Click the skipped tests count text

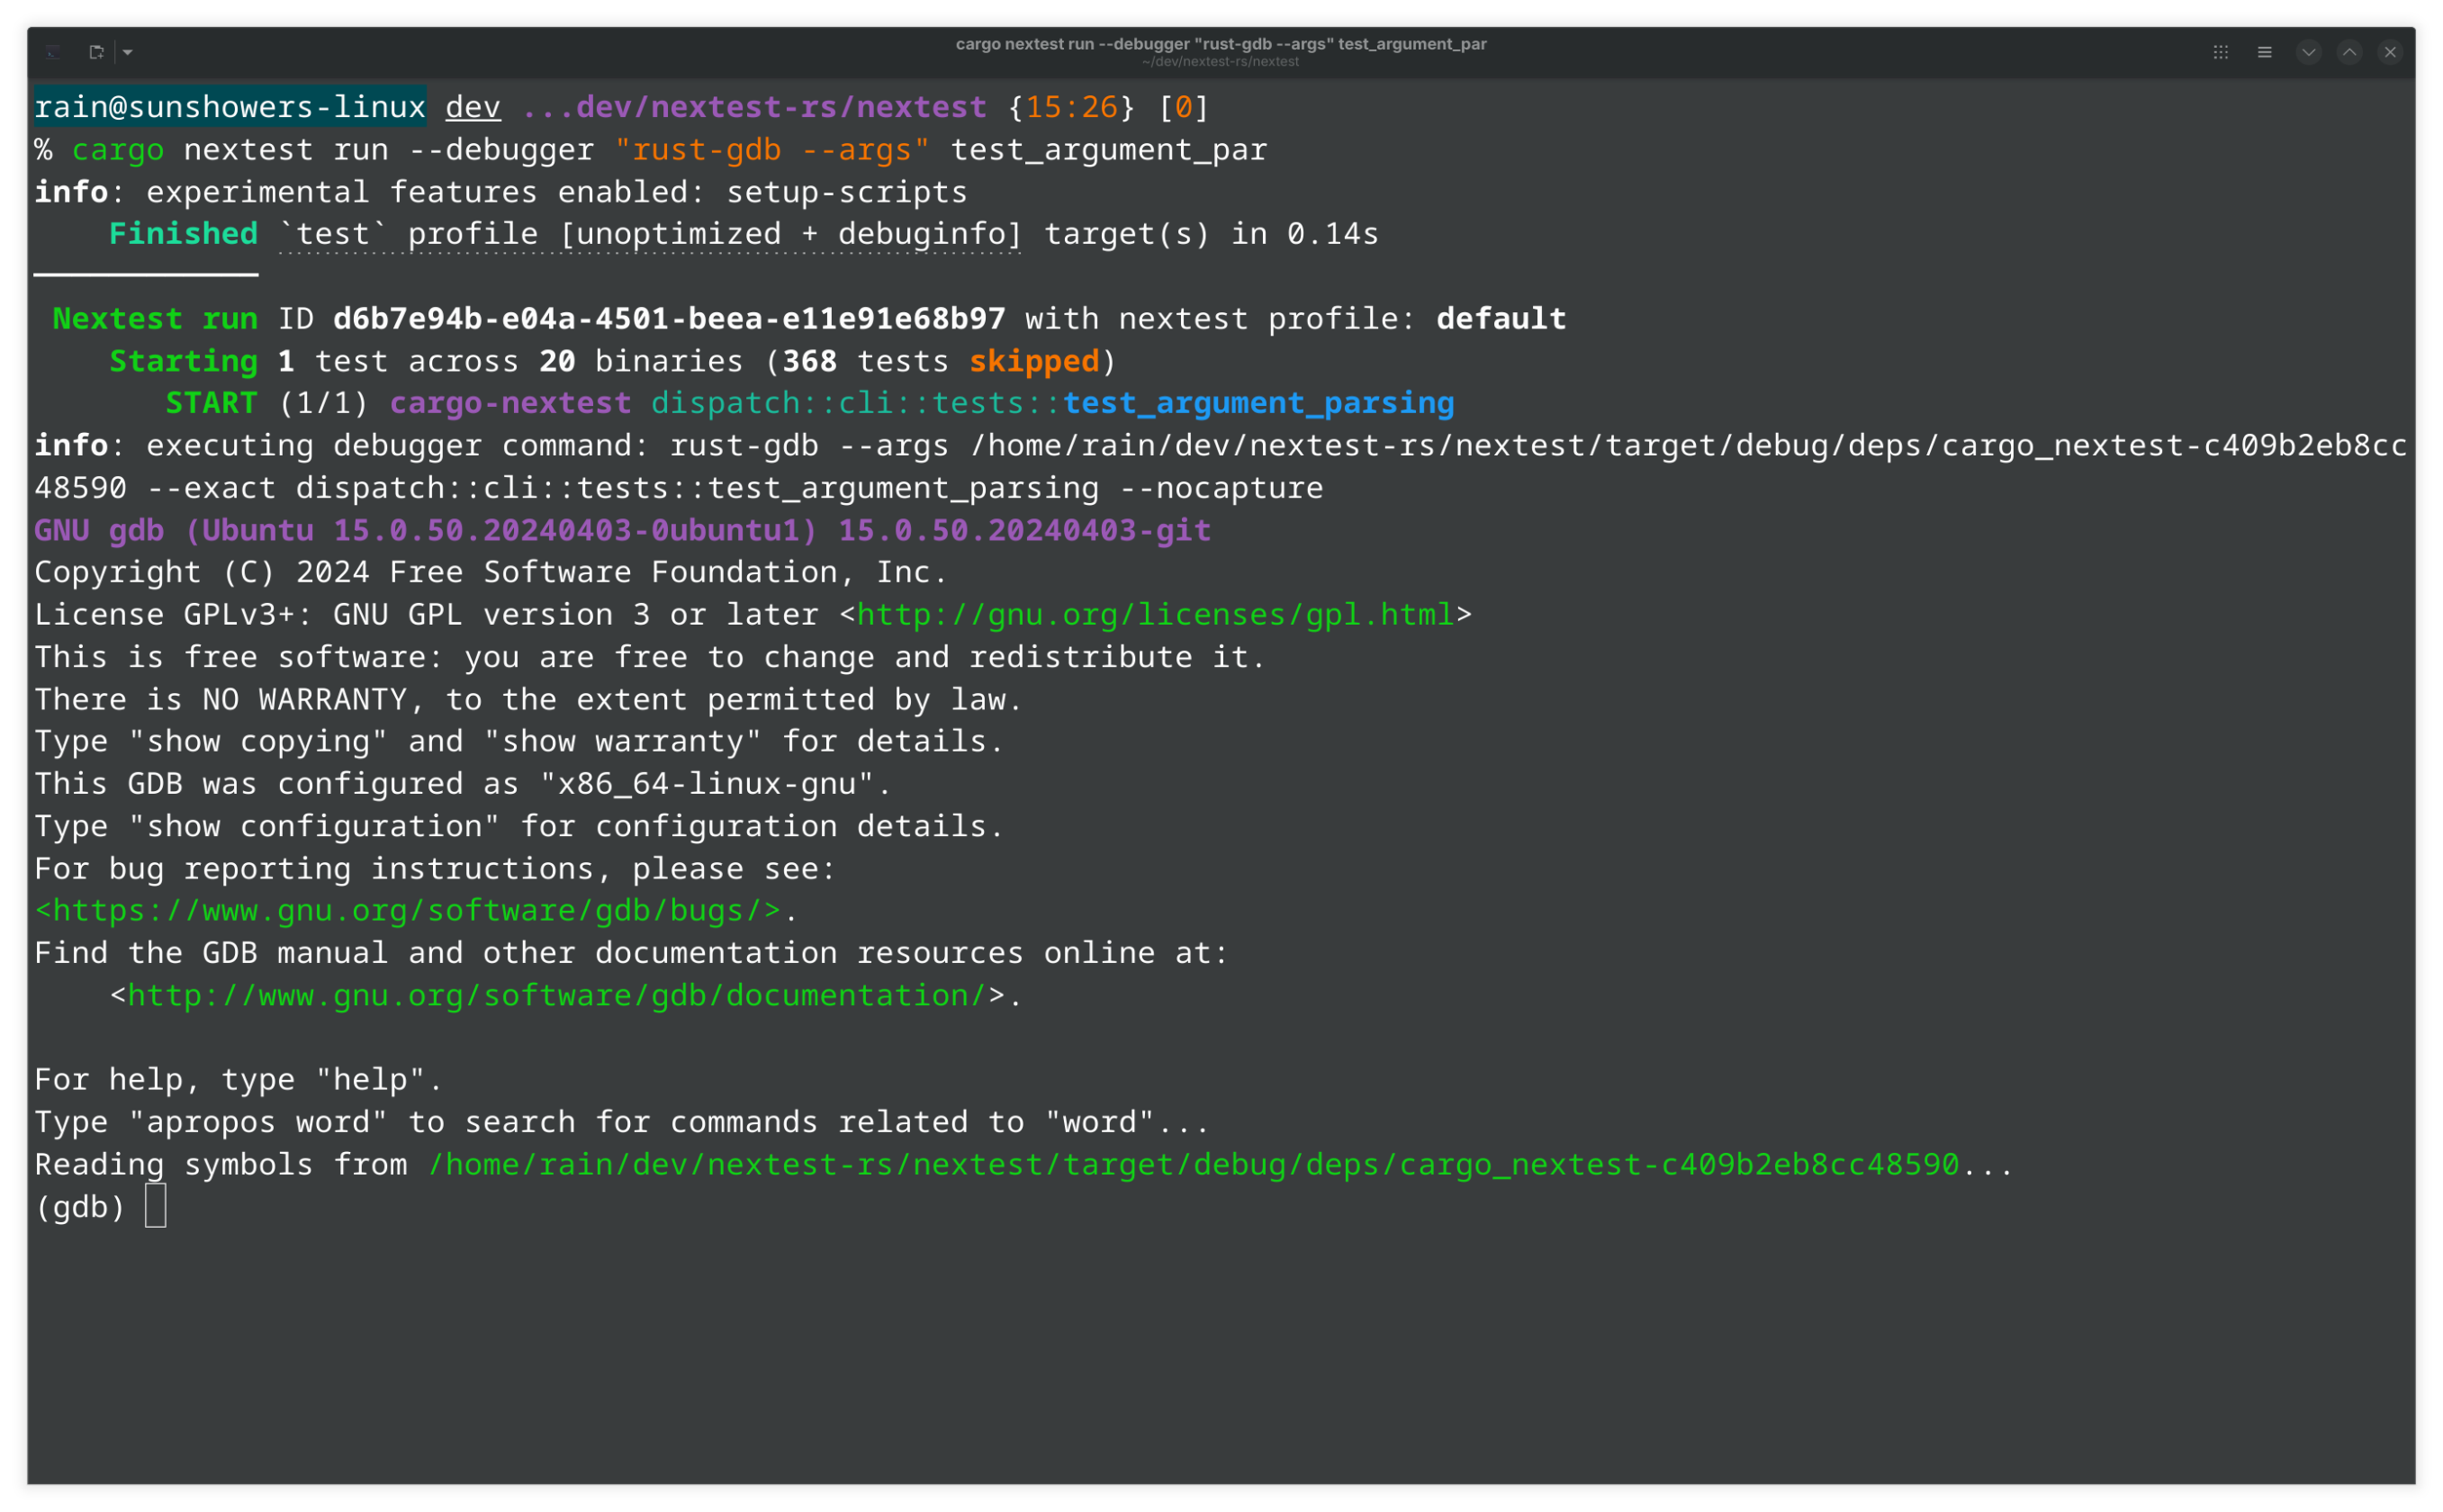(x=1034, y=360)
